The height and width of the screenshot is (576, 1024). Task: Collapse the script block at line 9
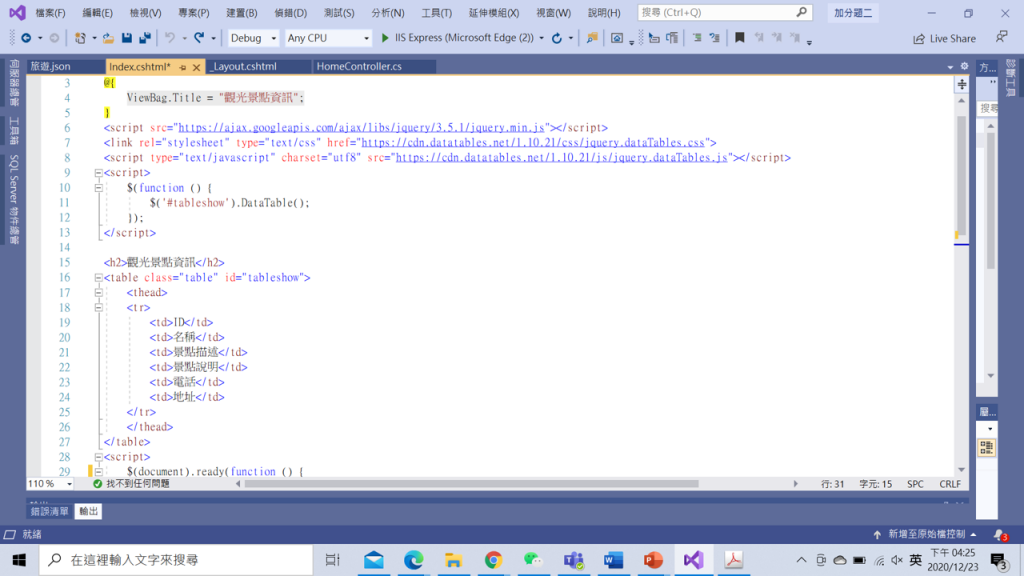point(98,173)
